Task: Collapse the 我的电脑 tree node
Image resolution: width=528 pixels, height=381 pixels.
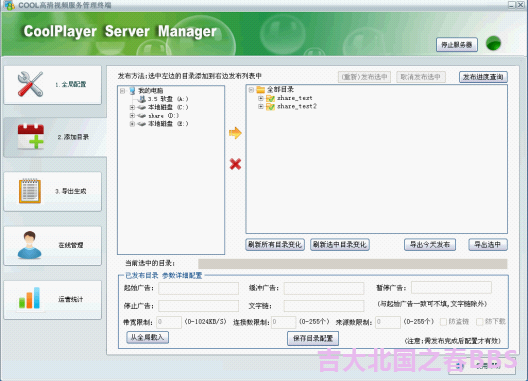Action: point(123,91)
